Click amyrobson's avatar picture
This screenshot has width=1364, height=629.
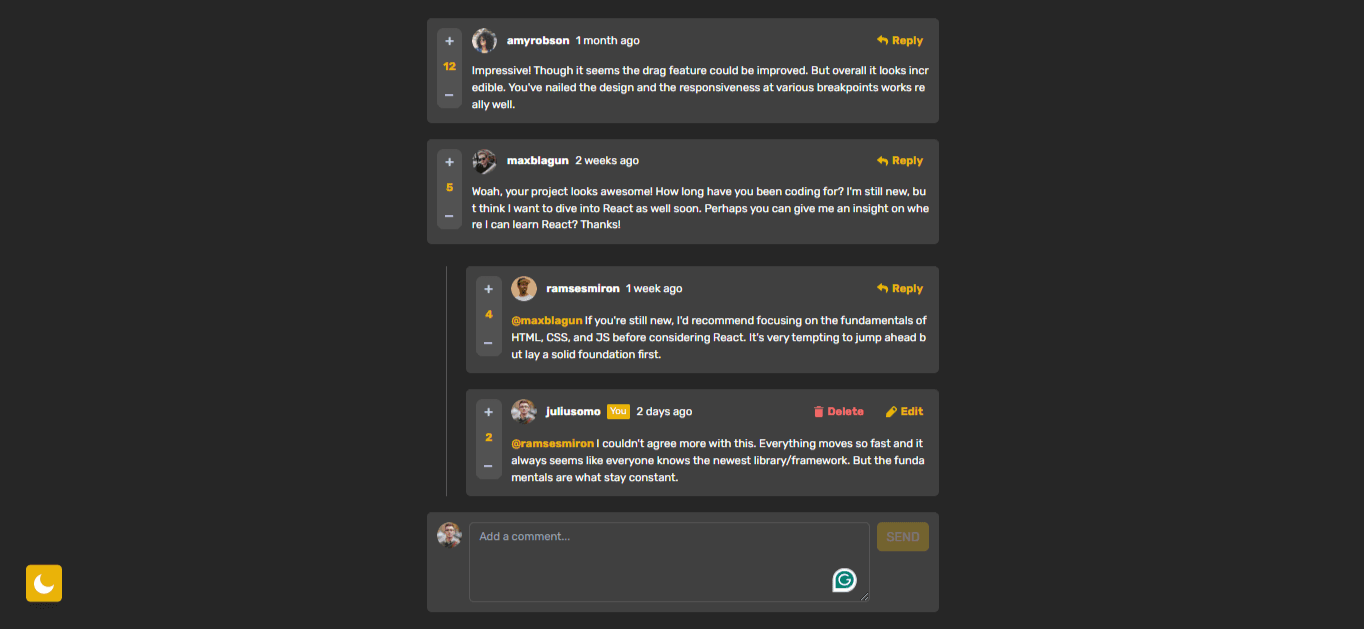pyautogui.click(x=484, y=41)
